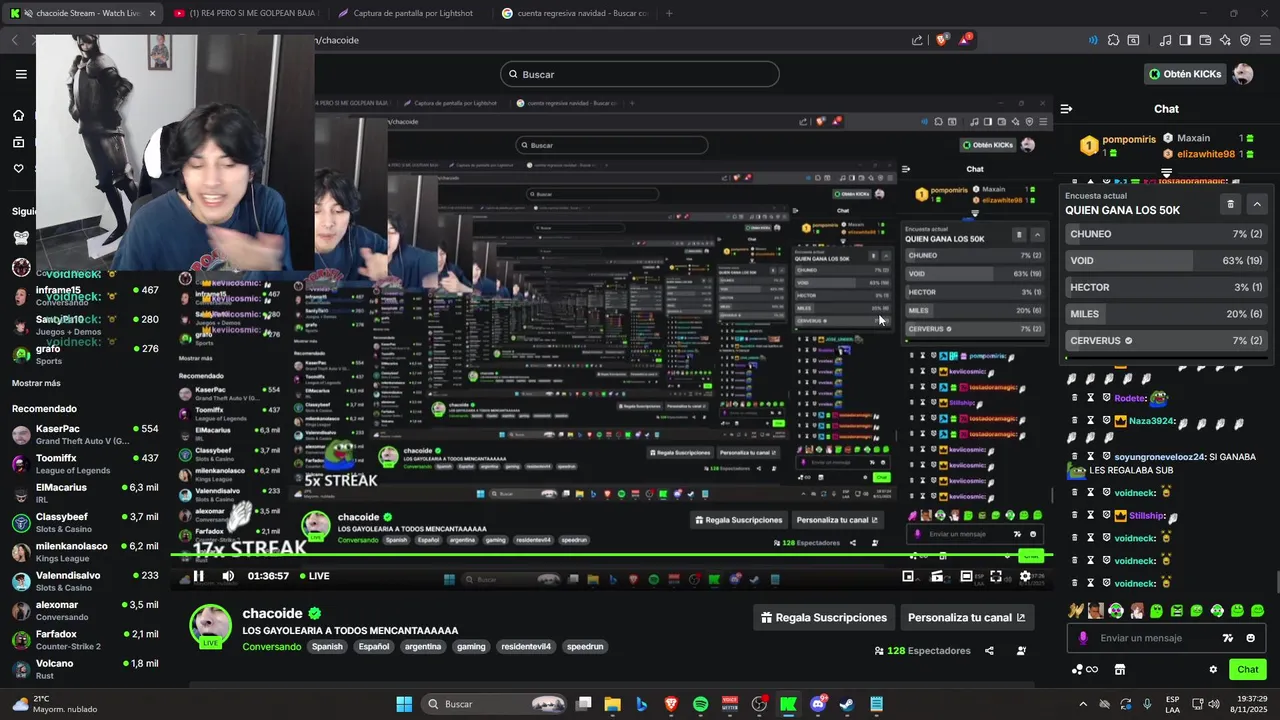Show hidden tray icons chevron
This screenshot has width=1280, height=720.
(x=1083, y=704)
